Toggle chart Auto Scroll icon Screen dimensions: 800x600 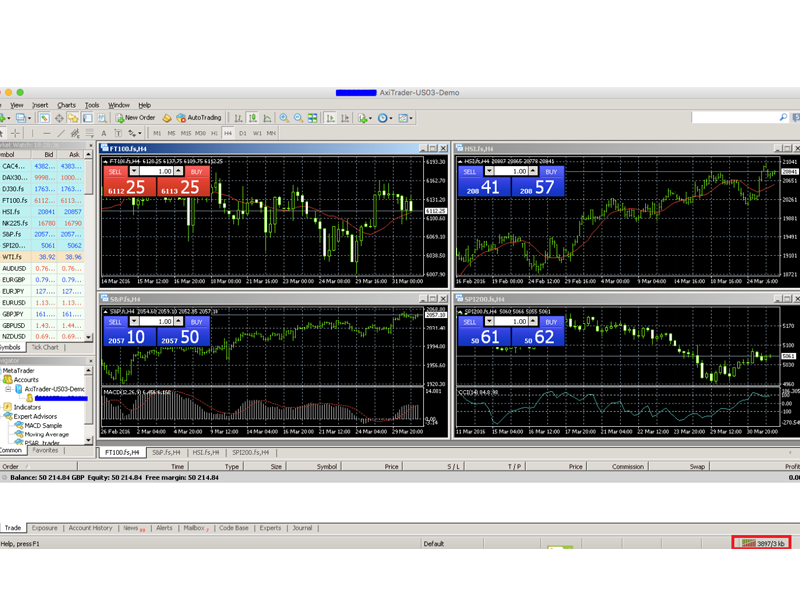pyautogui.click(x=330, y=118)
